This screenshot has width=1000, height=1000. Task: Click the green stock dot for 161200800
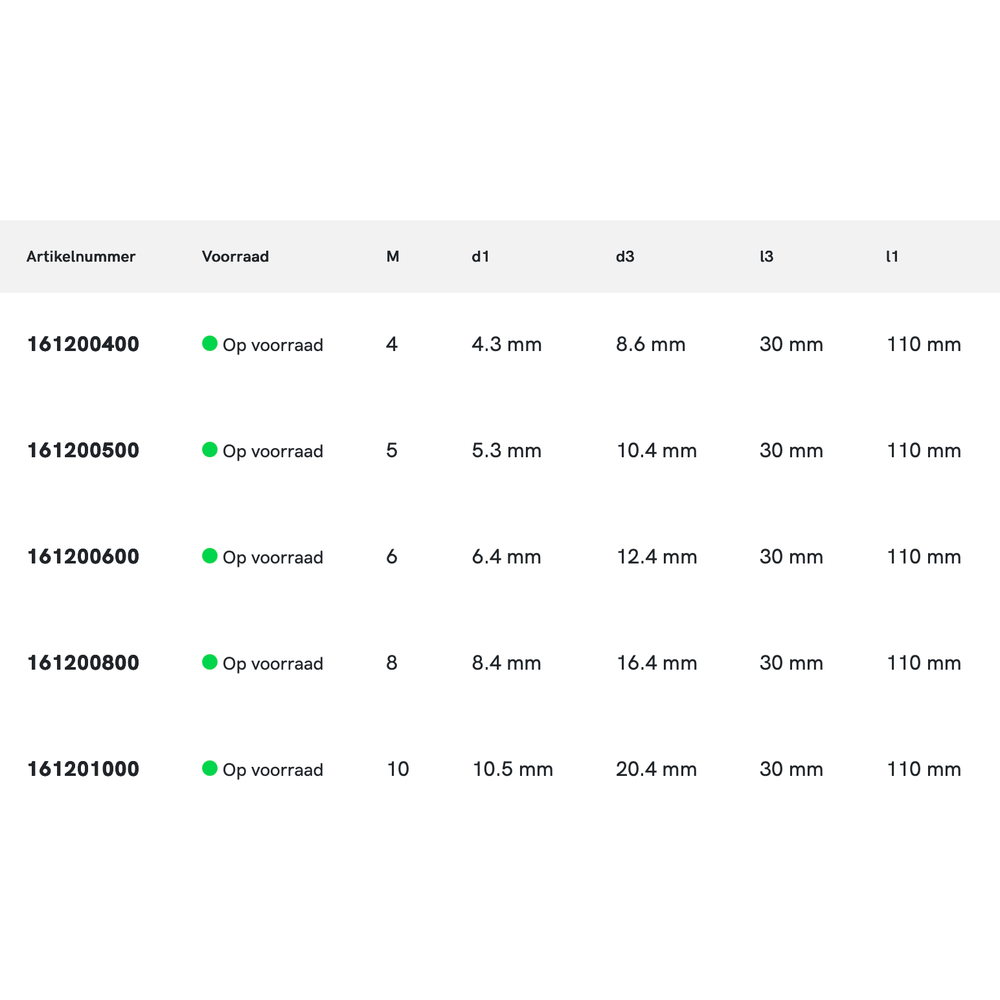210,662
